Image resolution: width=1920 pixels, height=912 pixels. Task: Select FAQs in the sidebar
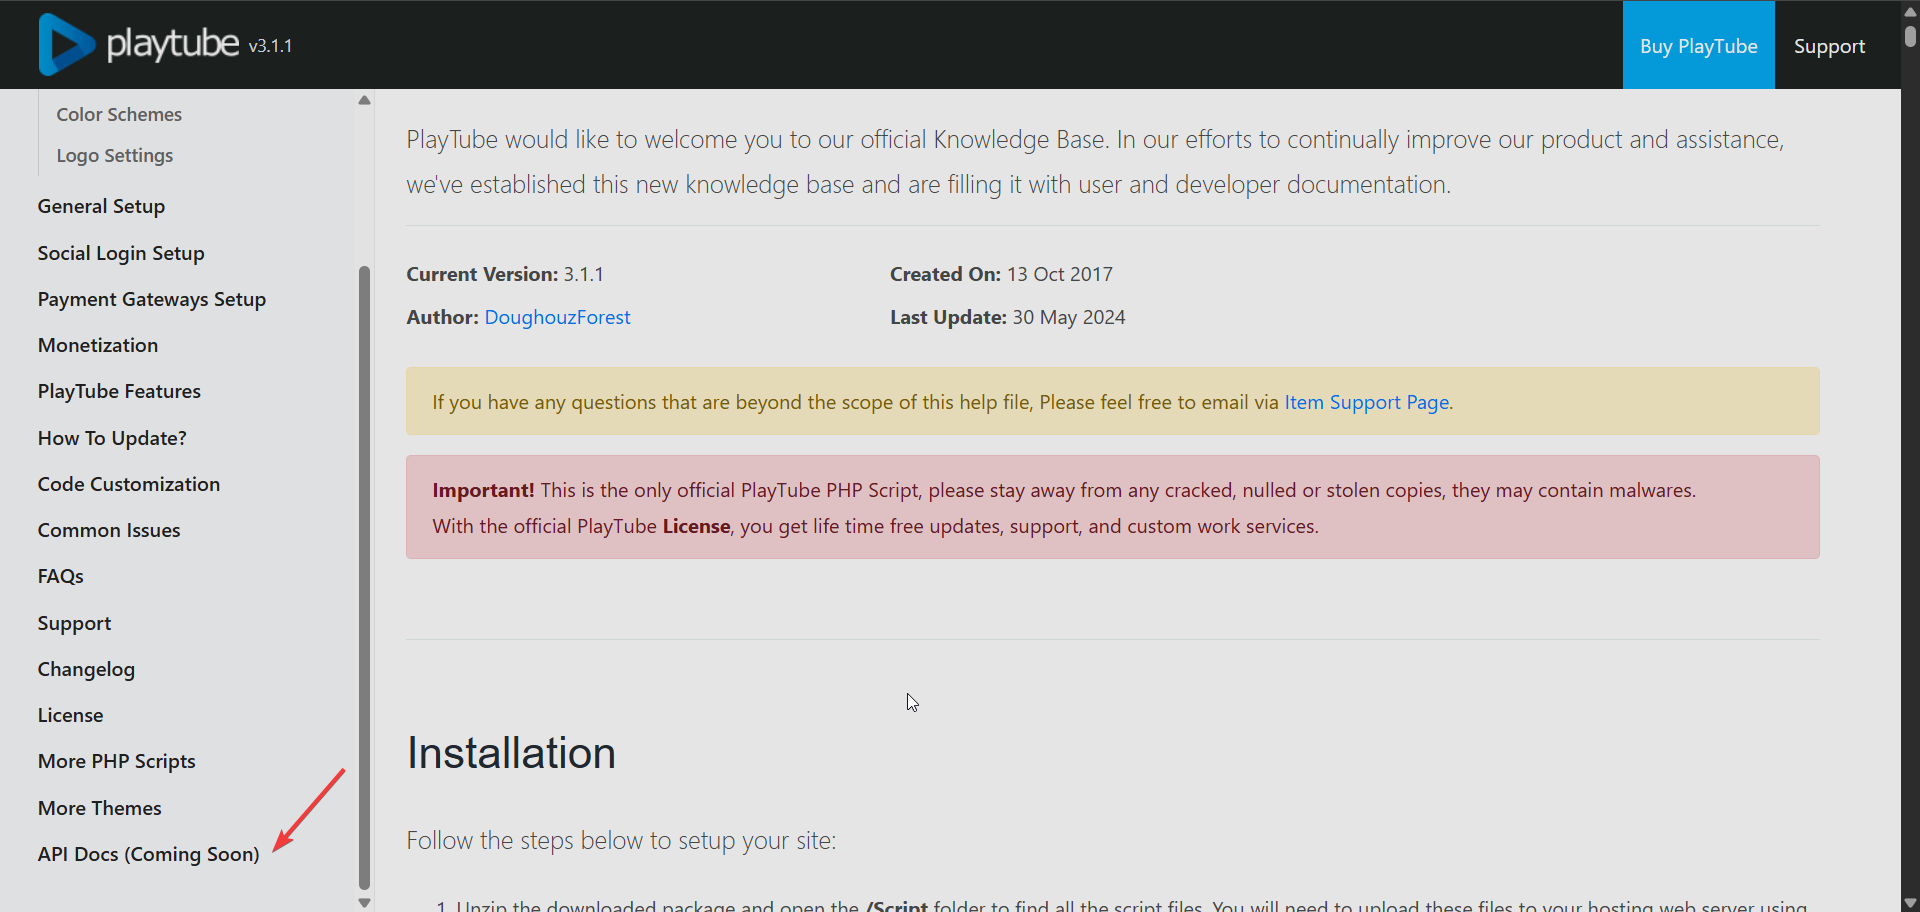[60, 576]
